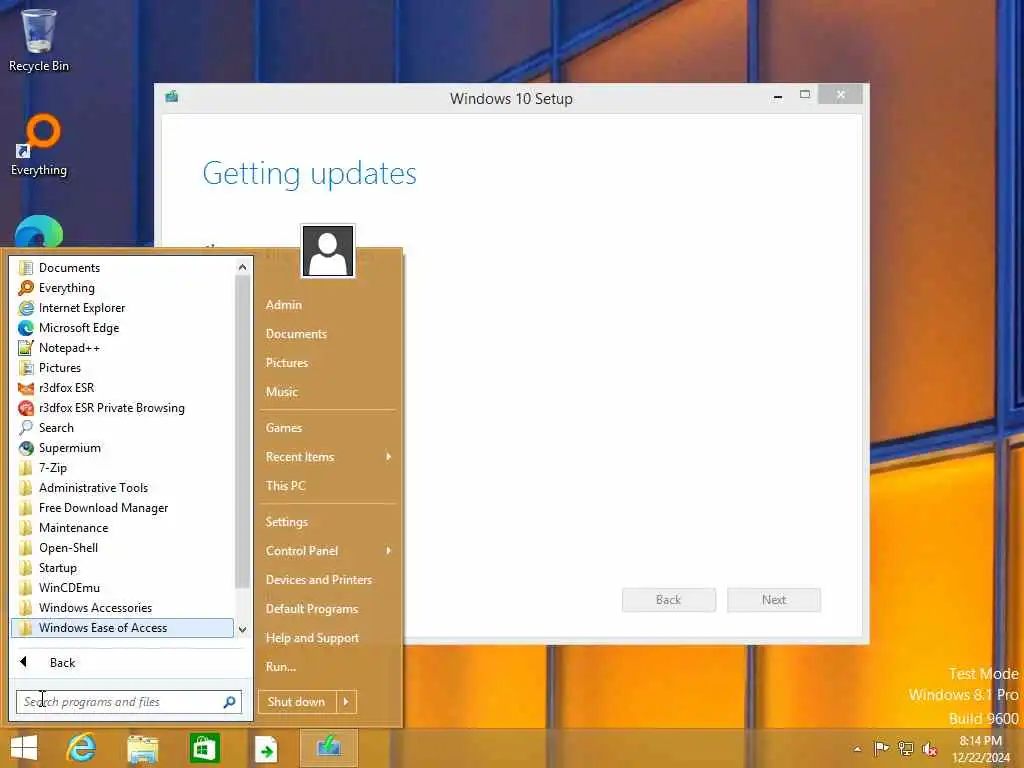Open the Everything desktop shortcut
This screenshot has height=768, width=1024.
[39, 145]
